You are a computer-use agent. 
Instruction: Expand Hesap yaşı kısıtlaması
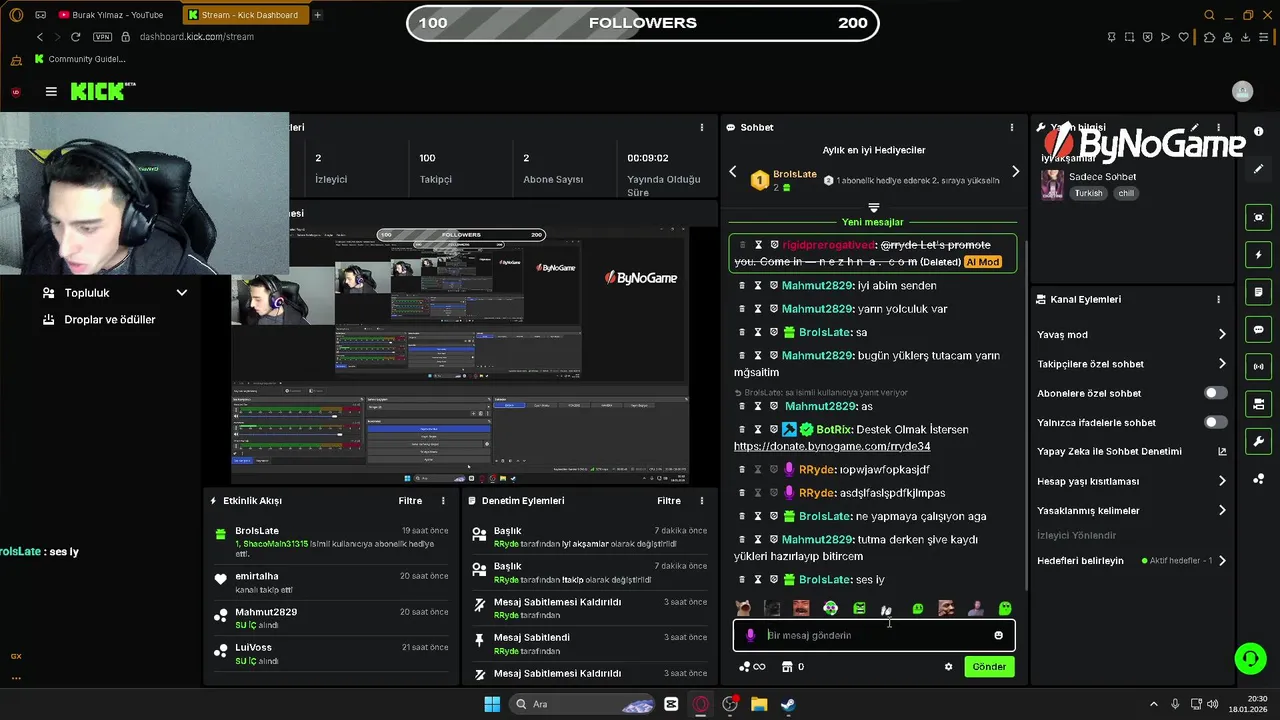1221,481
